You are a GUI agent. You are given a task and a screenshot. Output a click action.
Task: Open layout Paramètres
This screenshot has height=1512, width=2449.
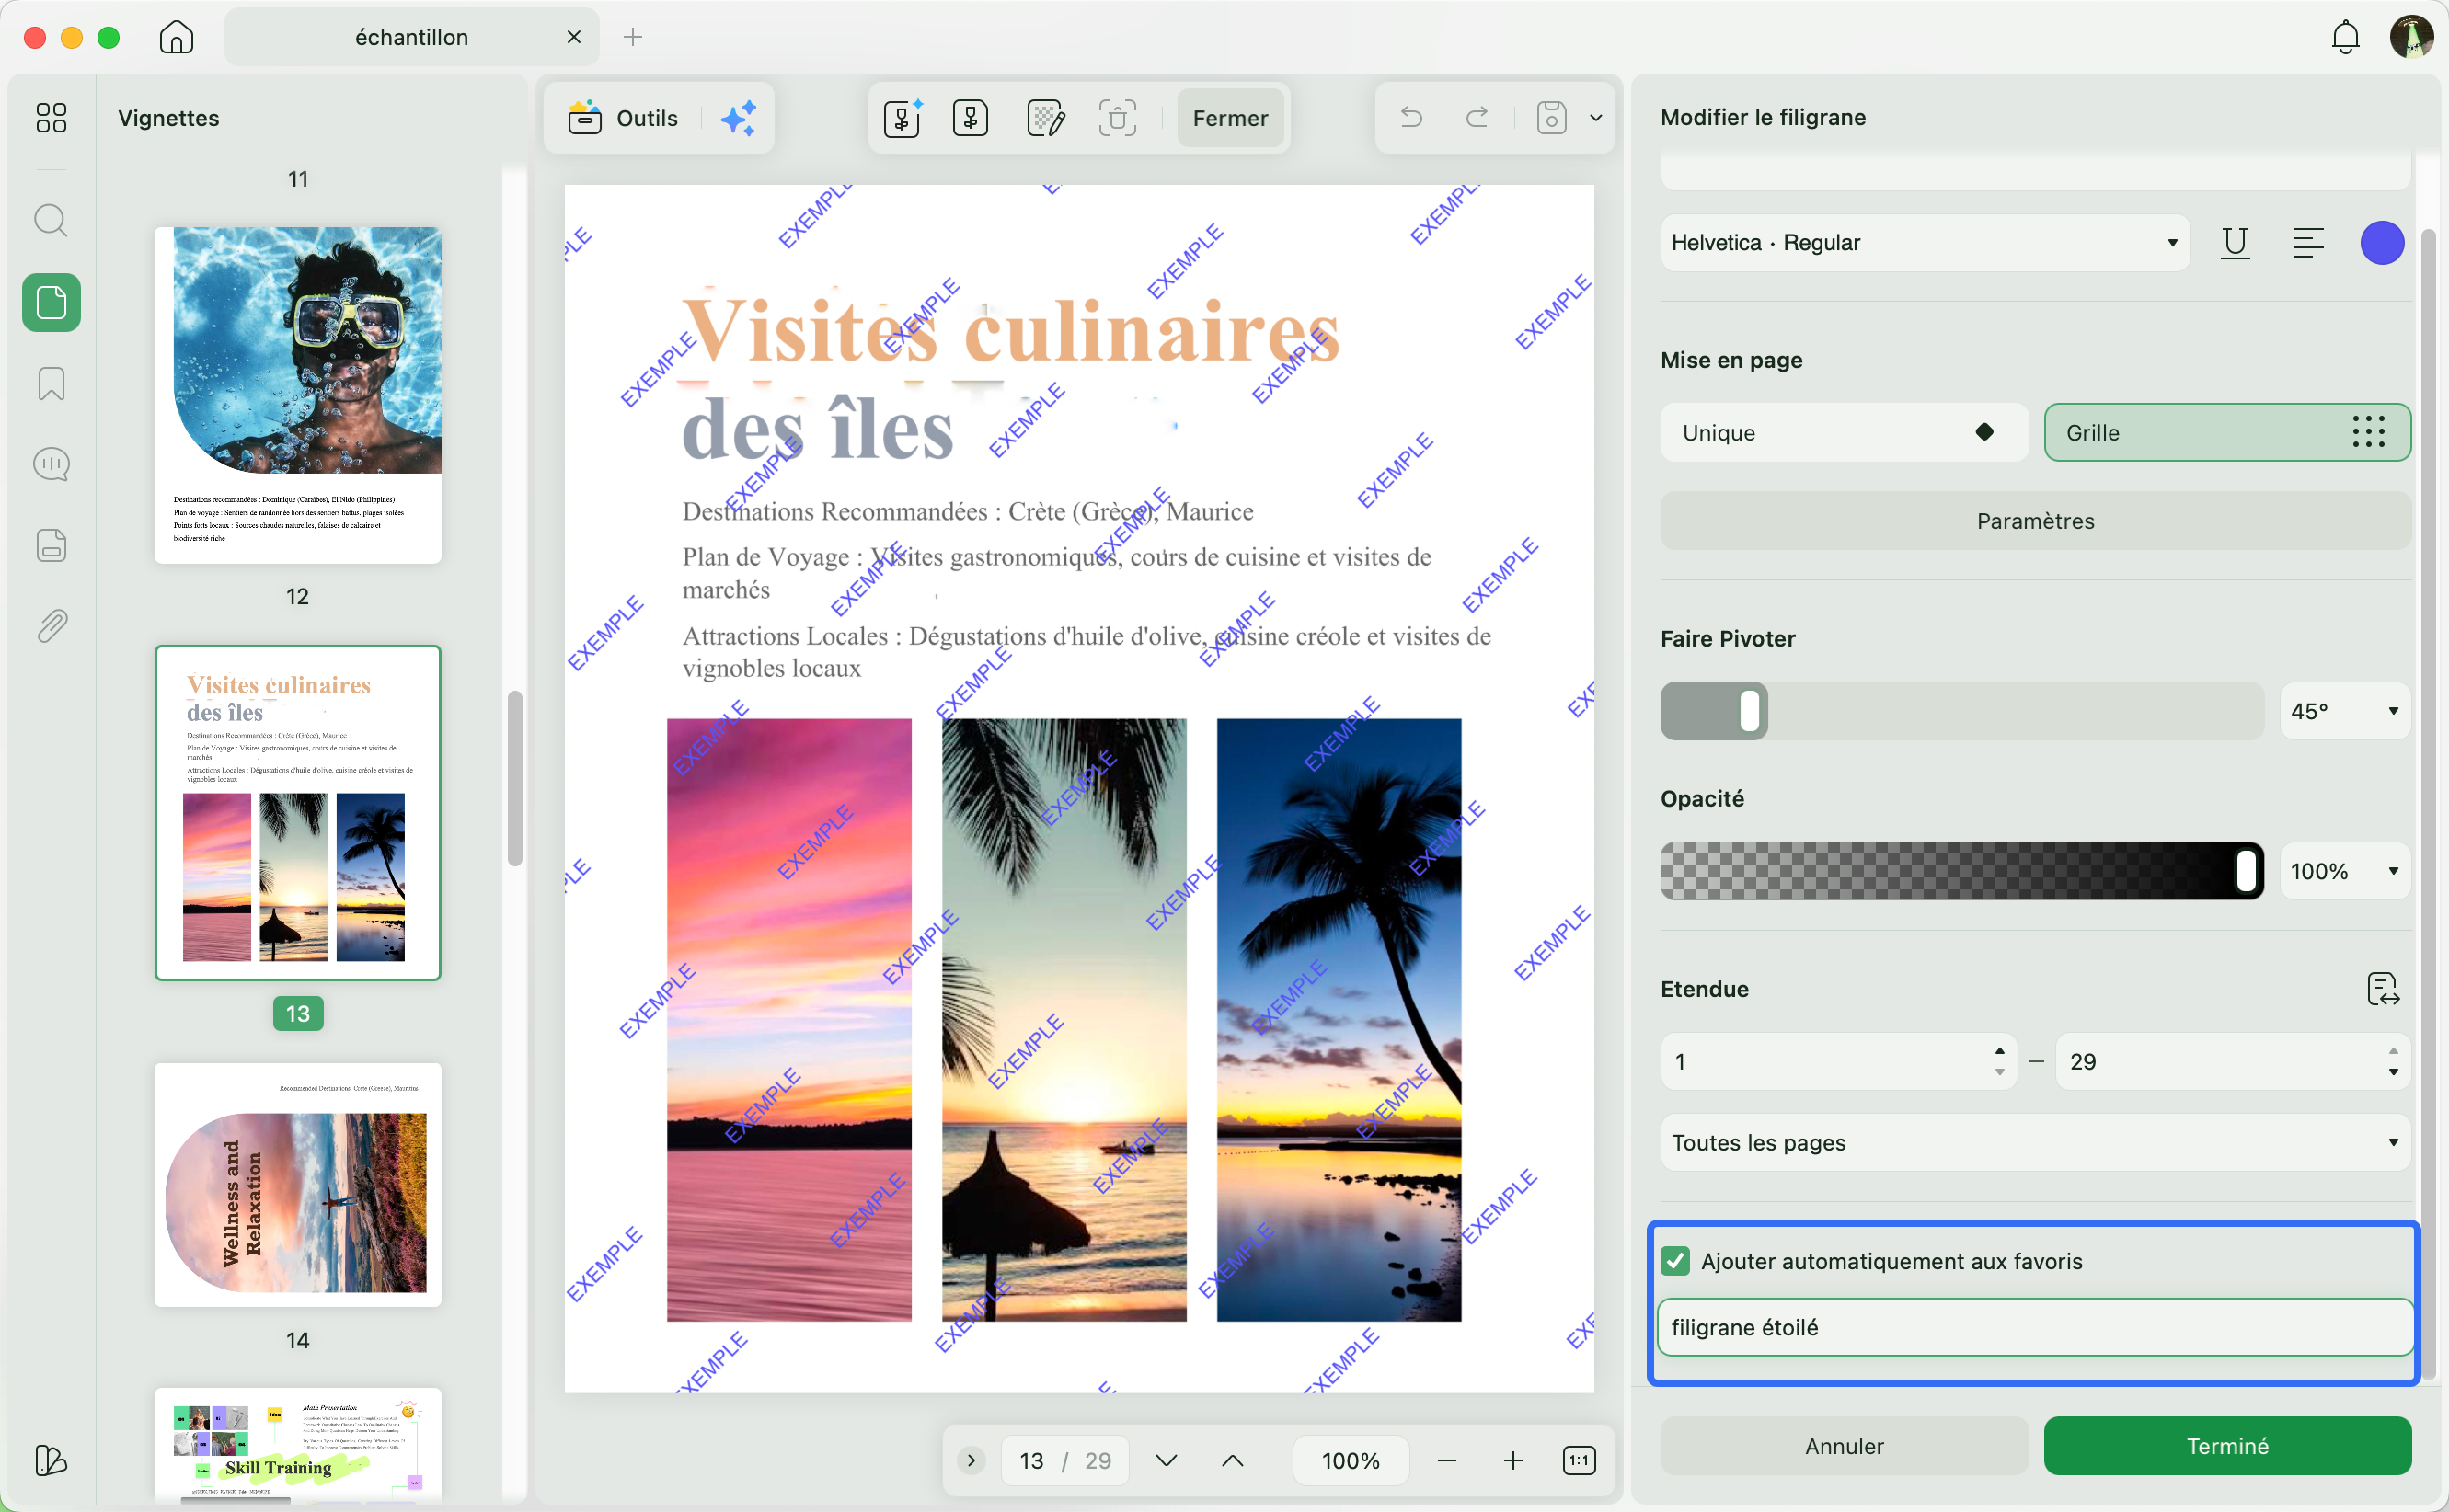tap(2035, 521)
